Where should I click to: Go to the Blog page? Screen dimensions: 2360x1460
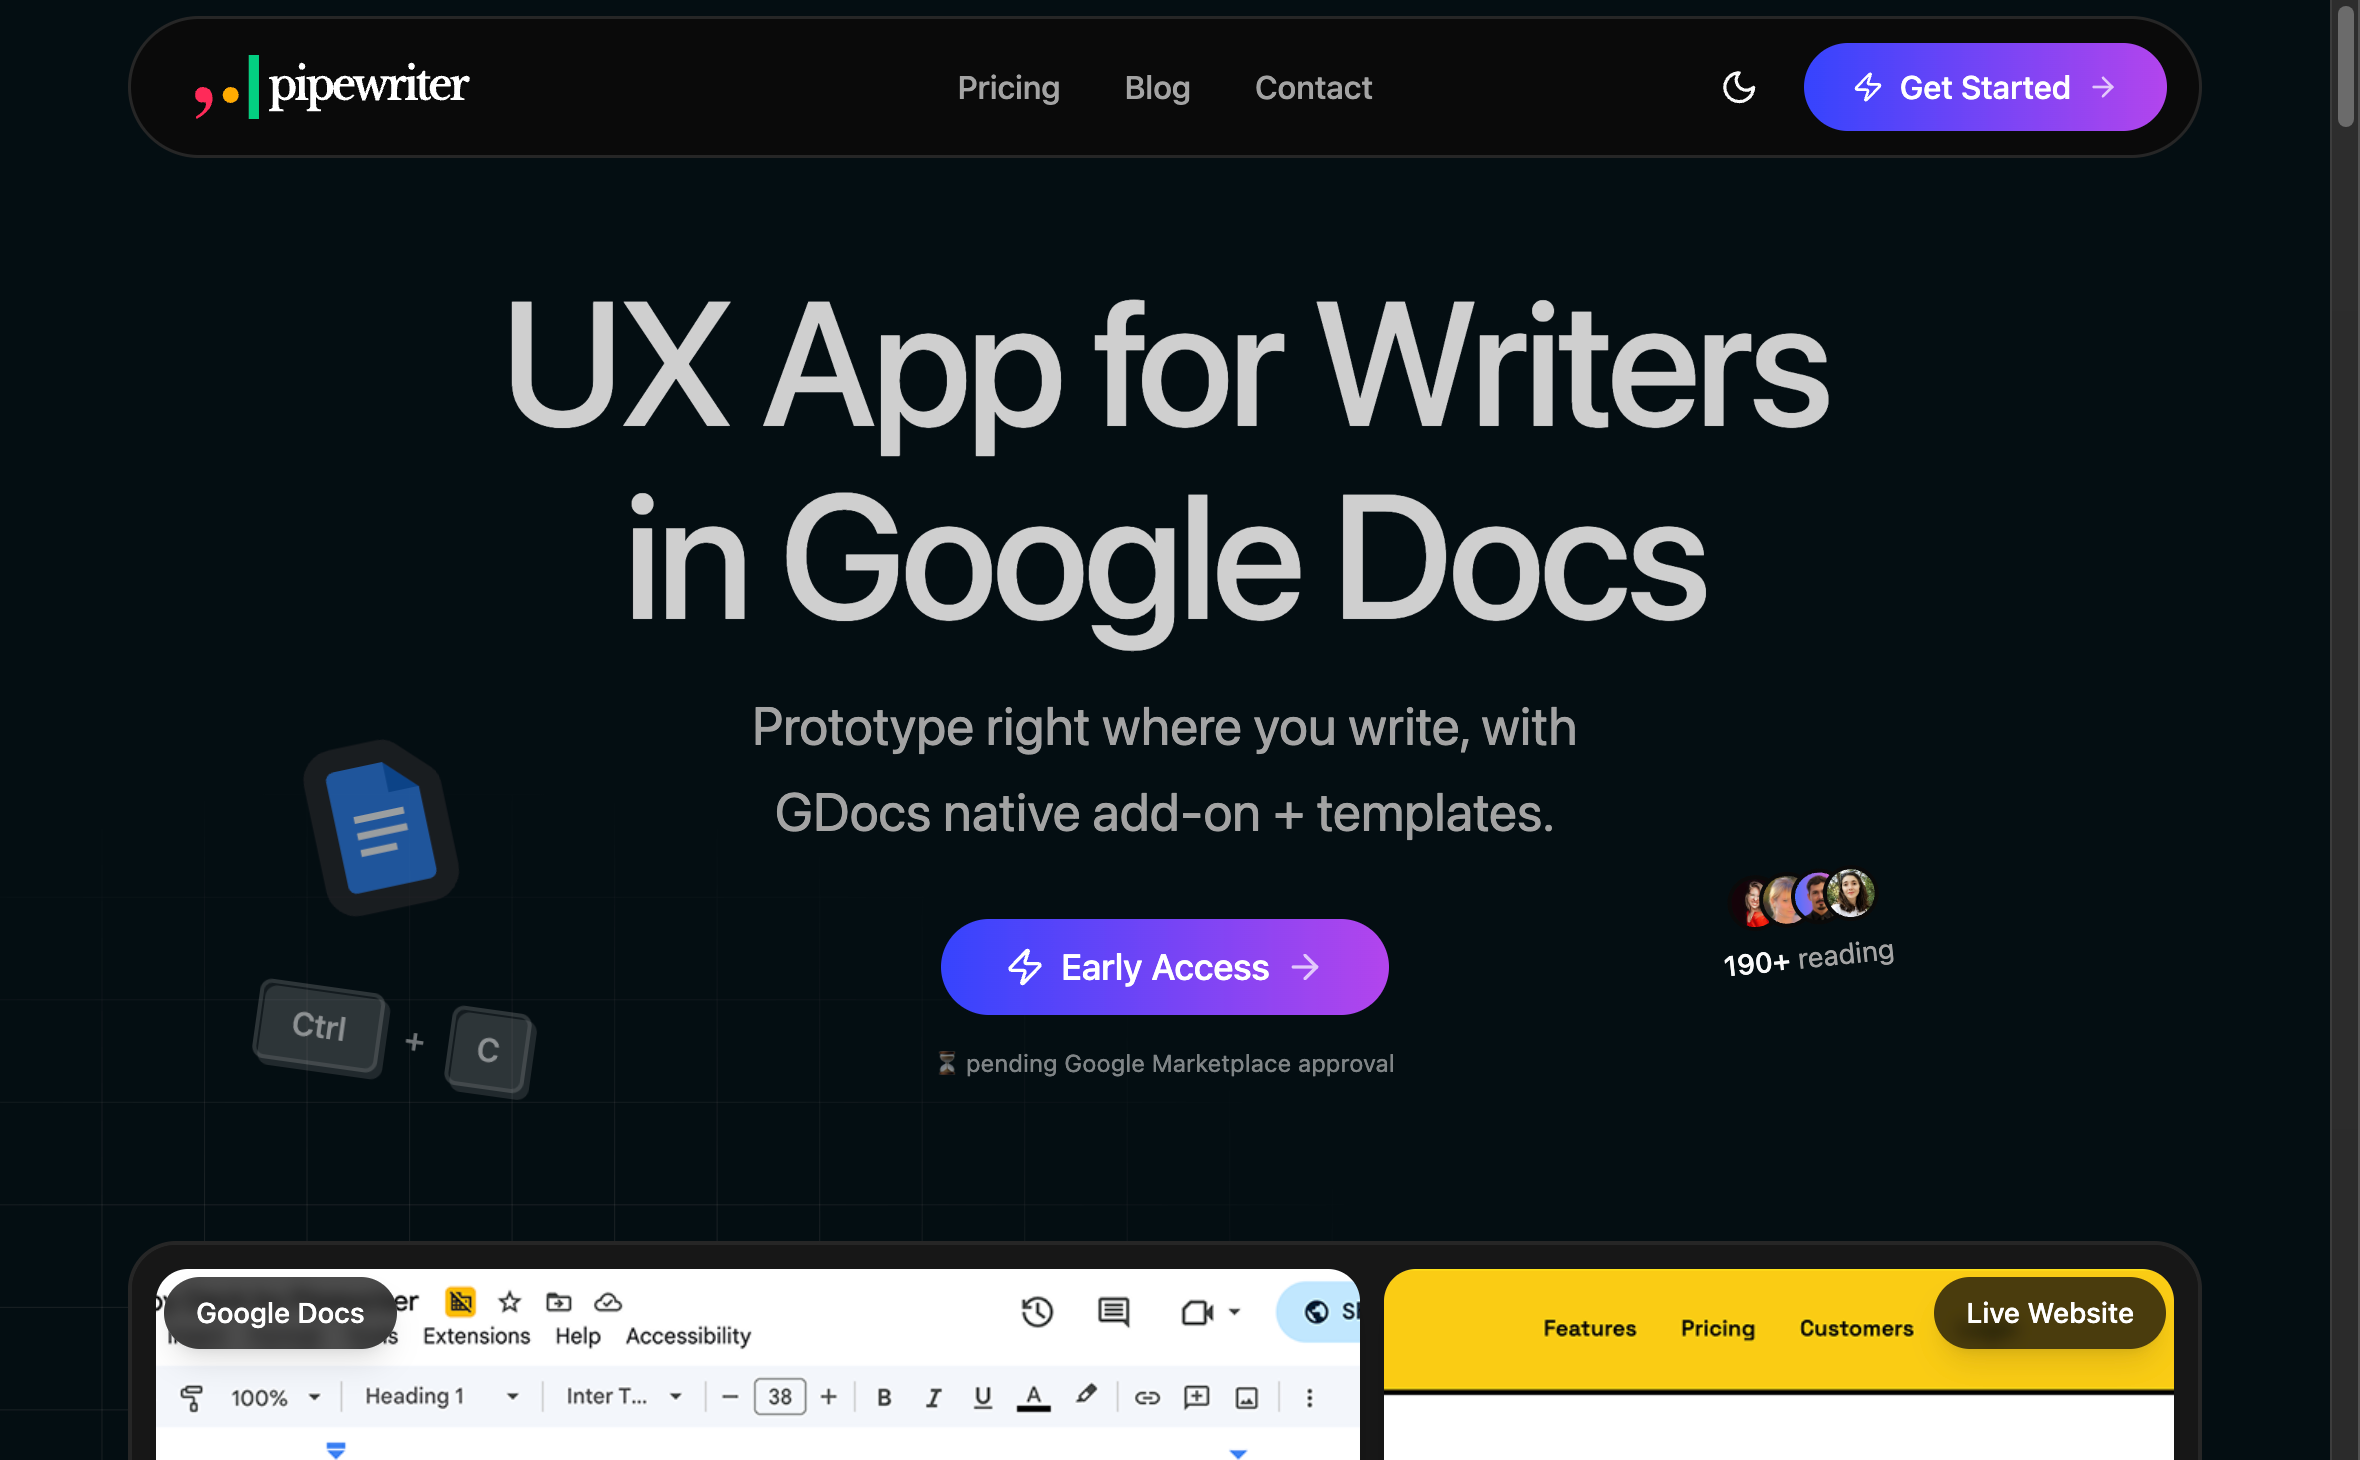(1157, 88)
